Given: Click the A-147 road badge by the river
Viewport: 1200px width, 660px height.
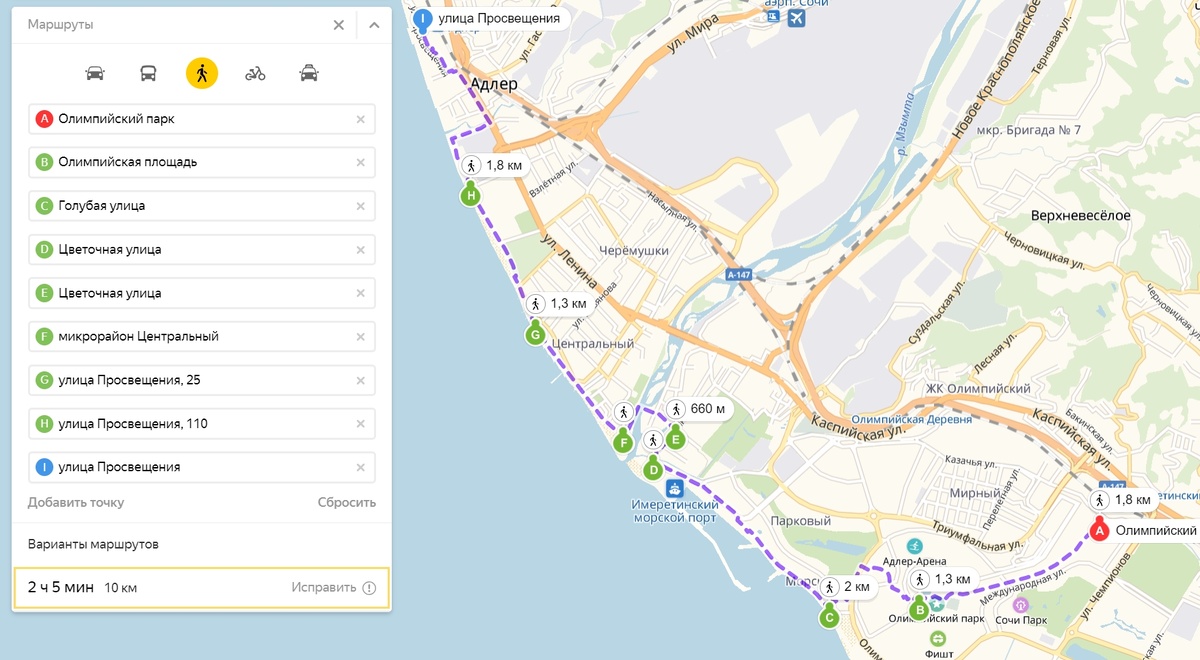Looking at the screenshot, I should pyautogui.click(x=738, y=274).
